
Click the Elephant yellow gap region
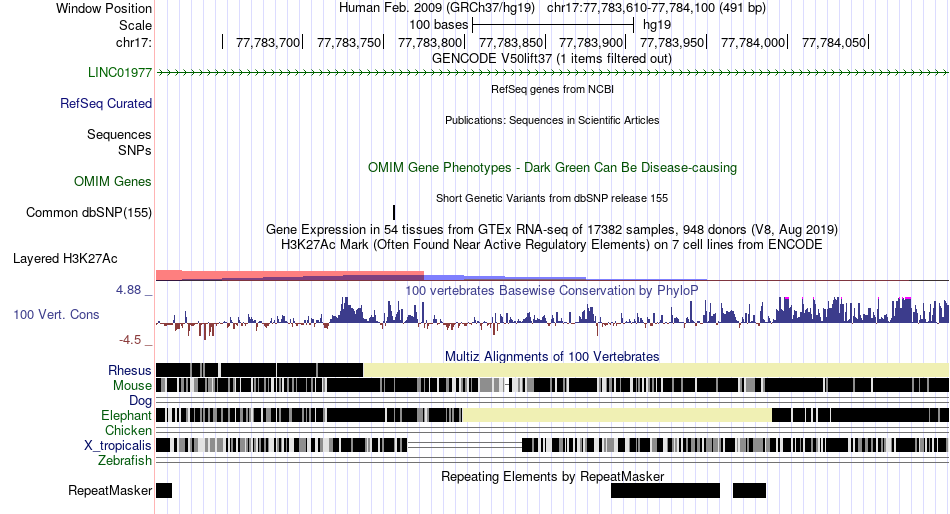coord(617,415)
